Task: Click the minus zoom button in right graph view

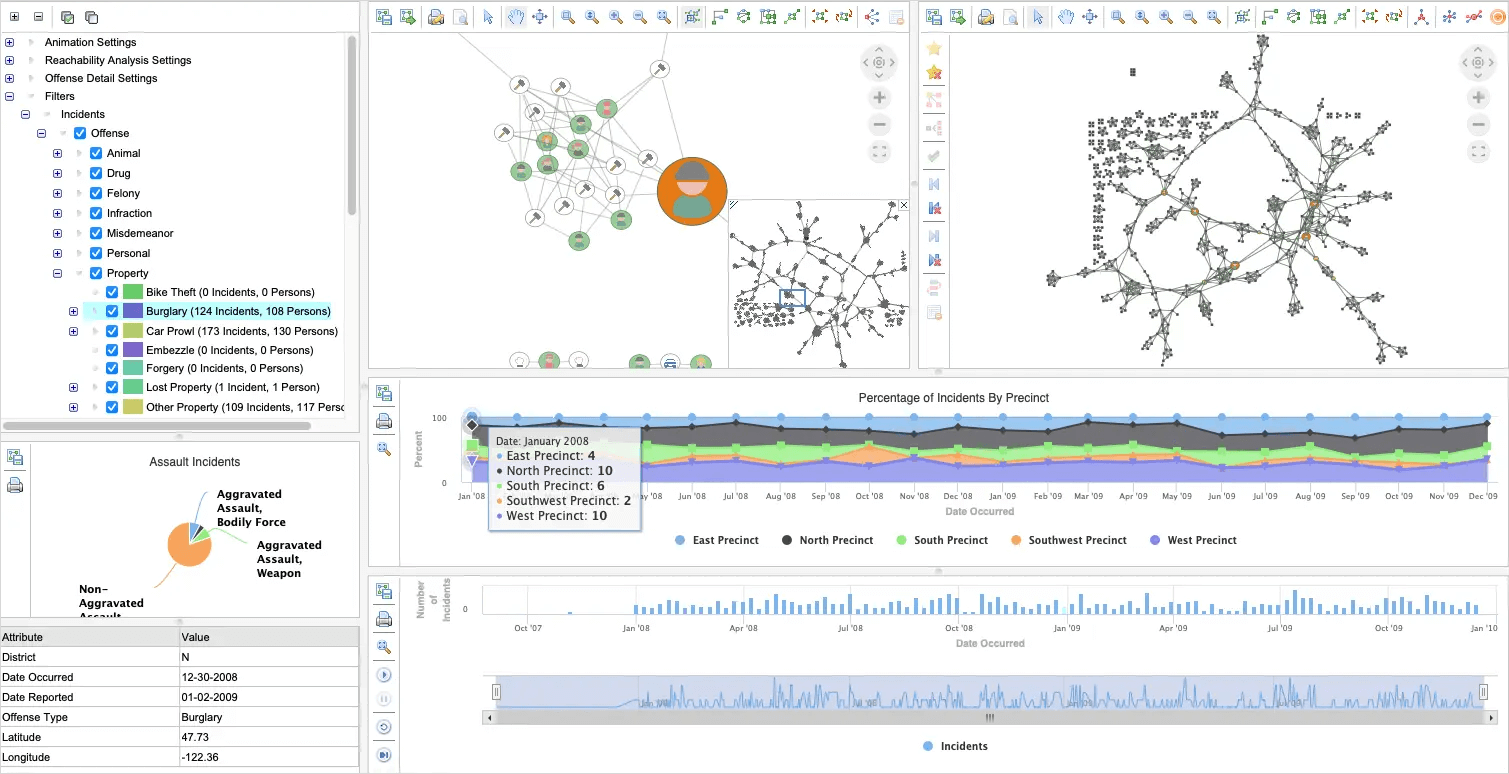Action: pos(1478,125)
